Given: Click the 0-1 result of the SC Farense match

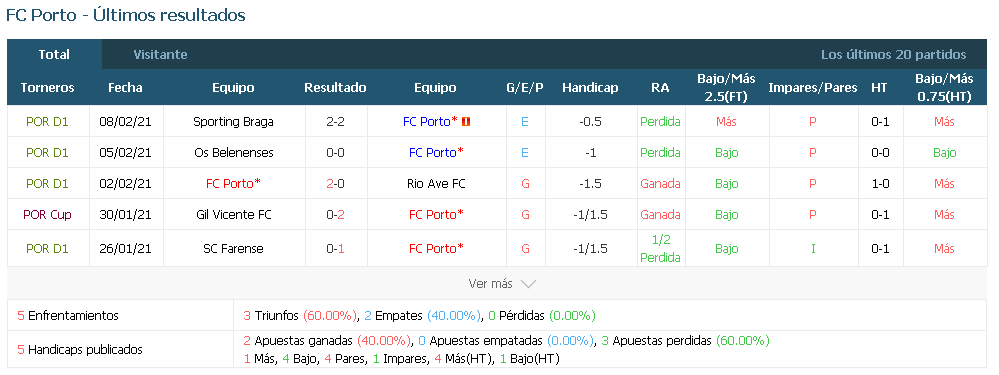Looking at the screenshot, I should tap(335, 248).
